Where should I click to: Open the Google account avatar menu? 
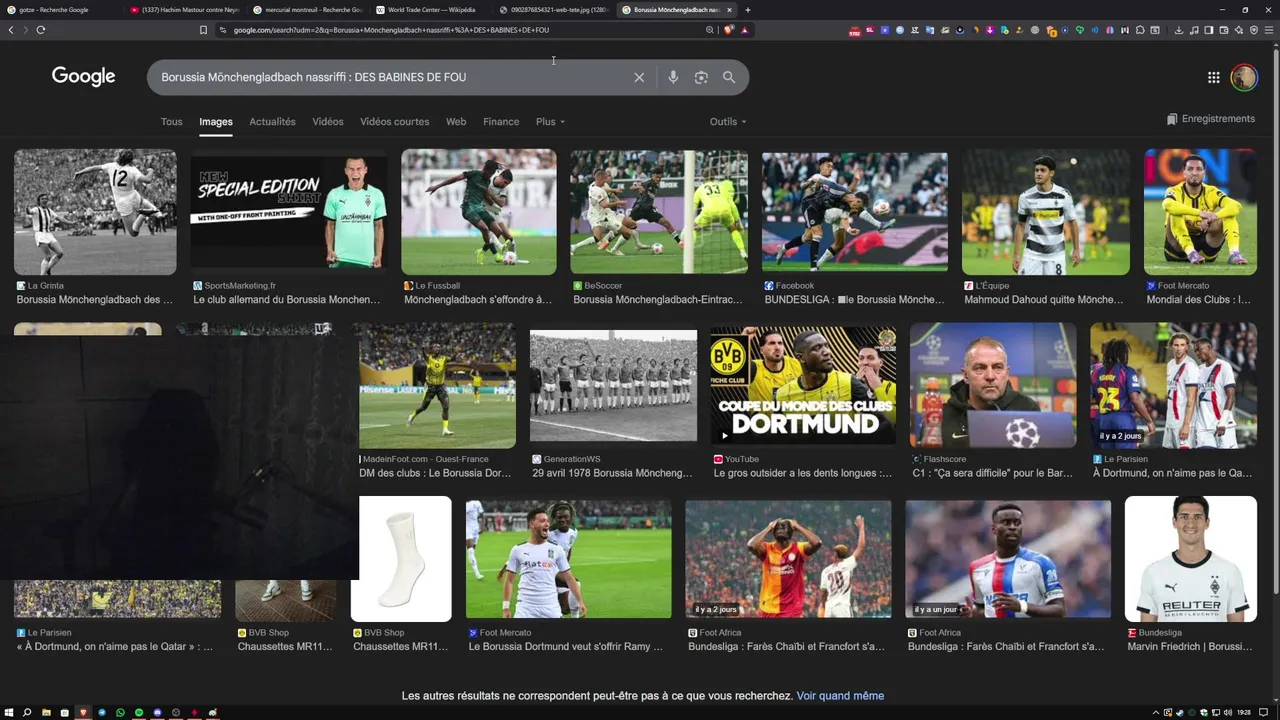(x=1244, y=77)
